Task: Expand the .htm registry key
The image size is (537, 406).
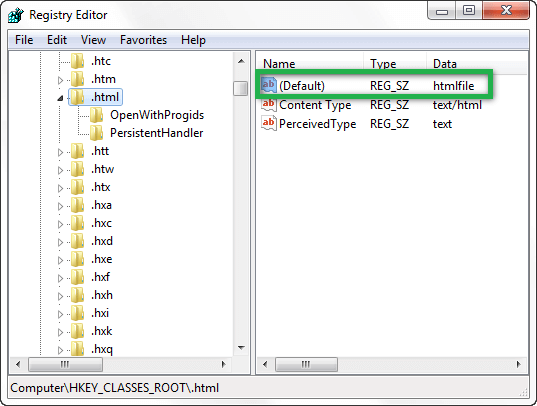Action: point(61,80)
